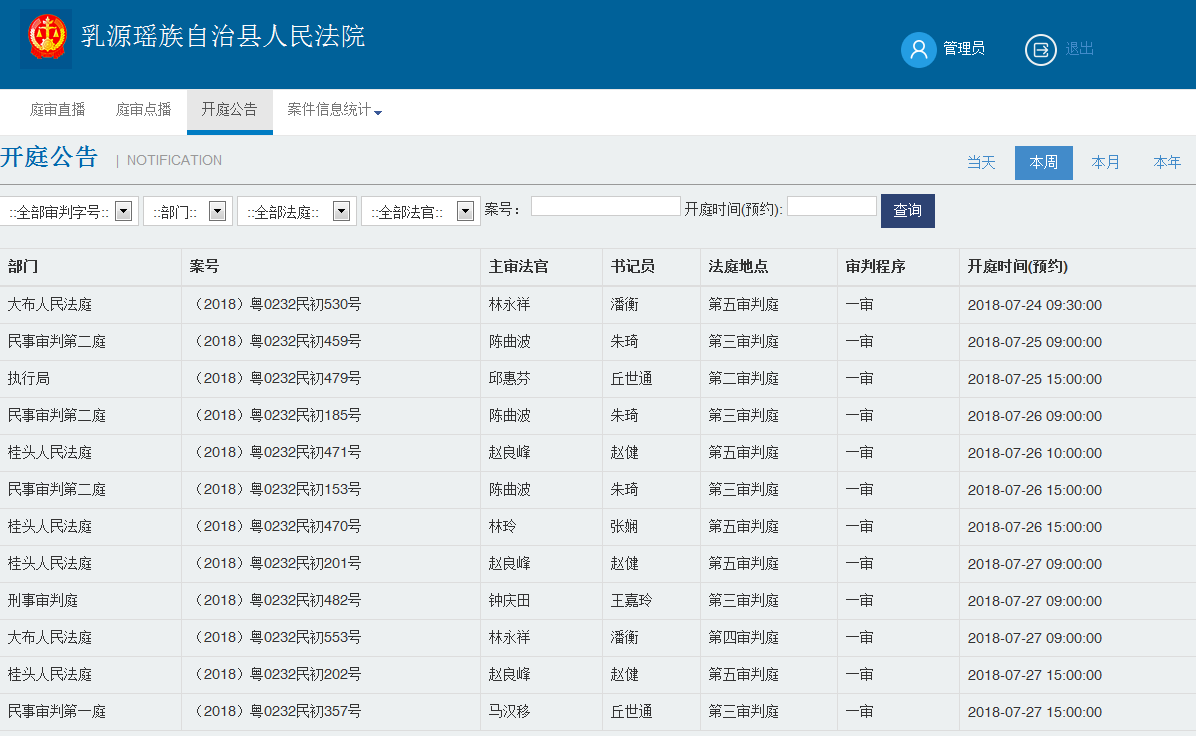Show notices for 本年
The width and height of the screenshot is (1196, 736).
point(1167,162)
